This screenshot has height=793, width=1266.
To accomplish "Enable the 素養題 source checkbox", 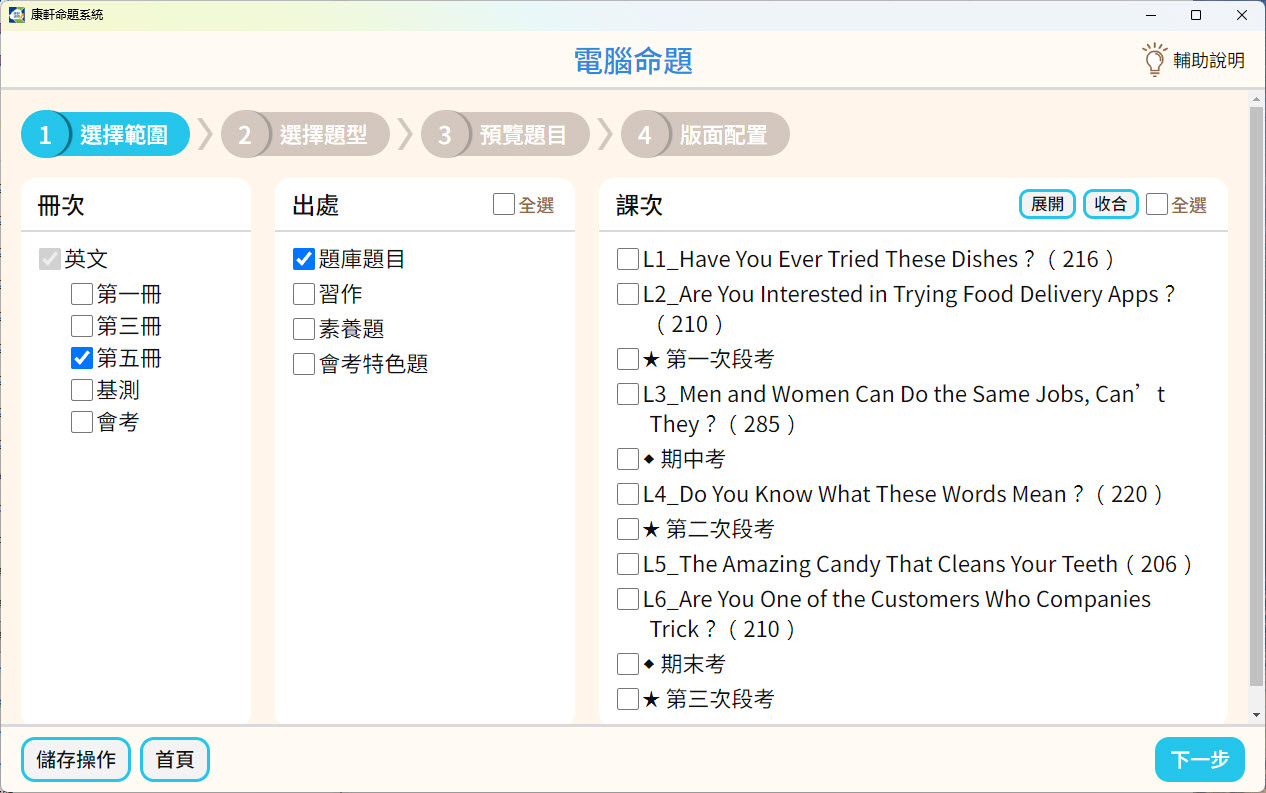I will click(304, 329).
